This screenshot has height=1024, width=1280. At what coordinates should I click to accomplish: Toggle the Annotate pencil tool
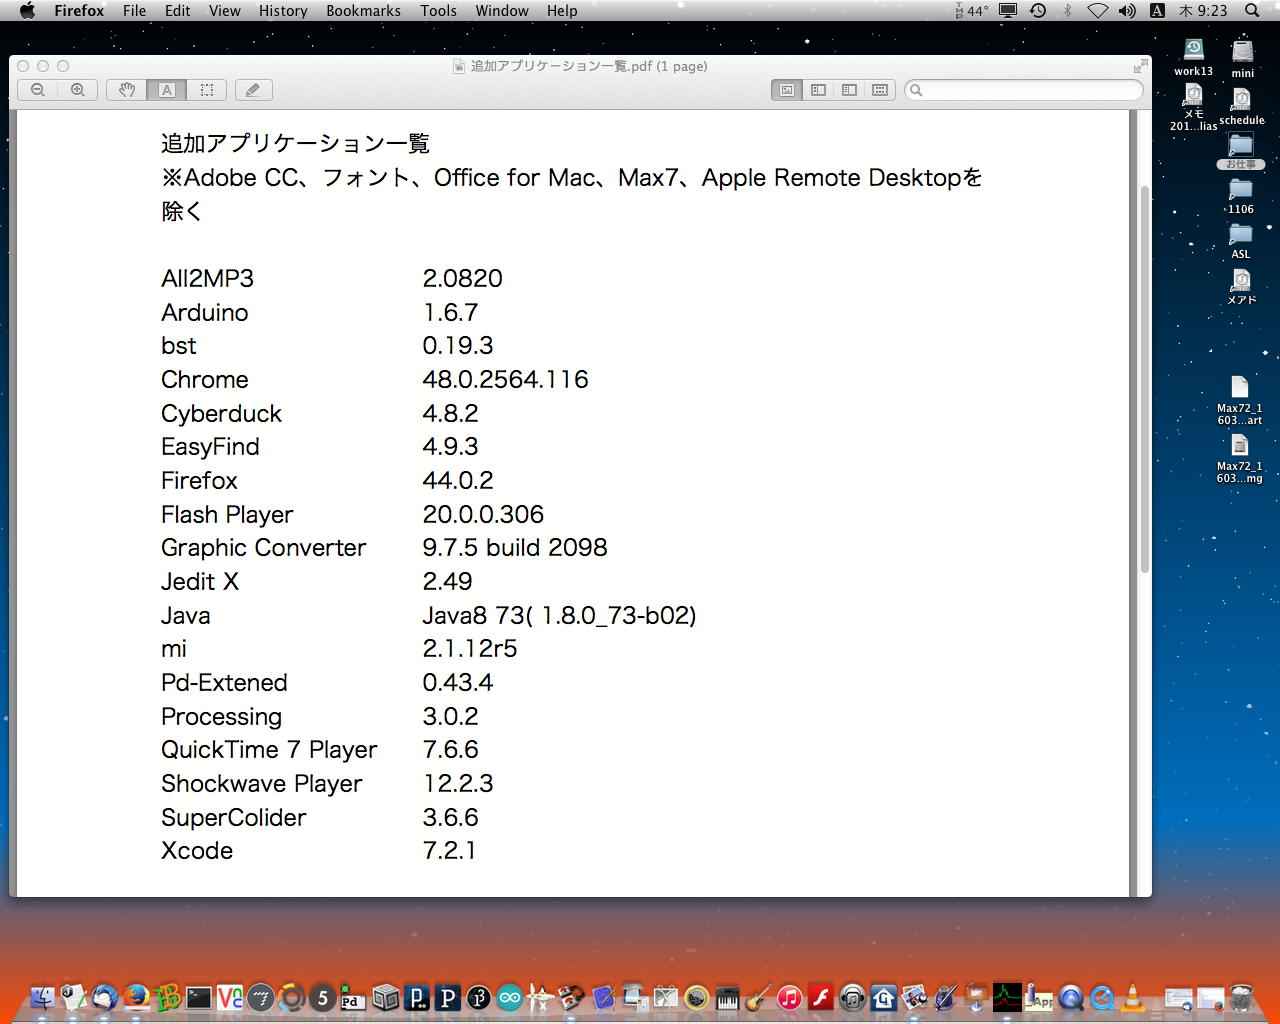click(x=253, y=90)
